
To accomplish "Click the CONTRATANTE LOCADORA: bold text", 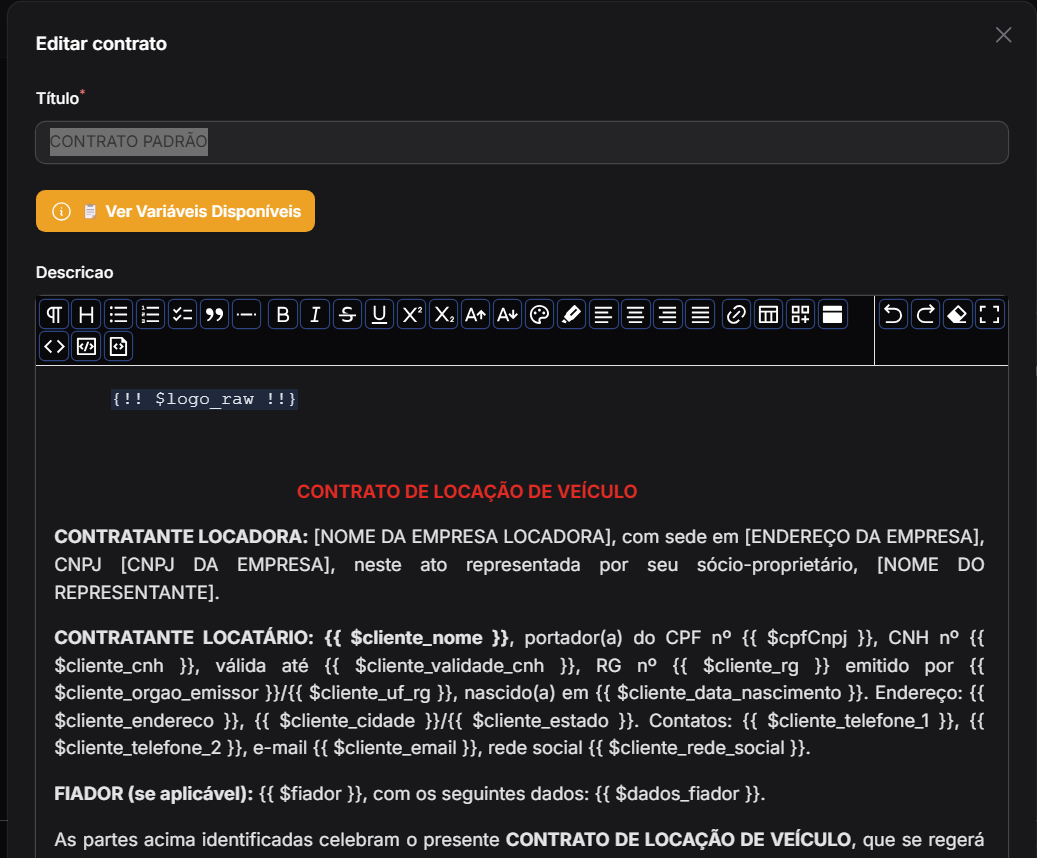I will [181, 536].
